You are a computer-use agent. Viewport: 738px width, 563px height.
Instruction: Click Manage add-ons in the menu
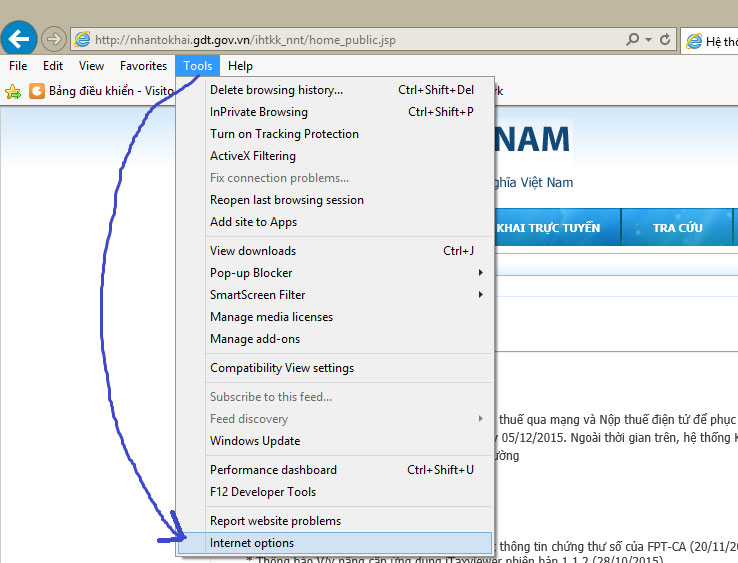255,339
